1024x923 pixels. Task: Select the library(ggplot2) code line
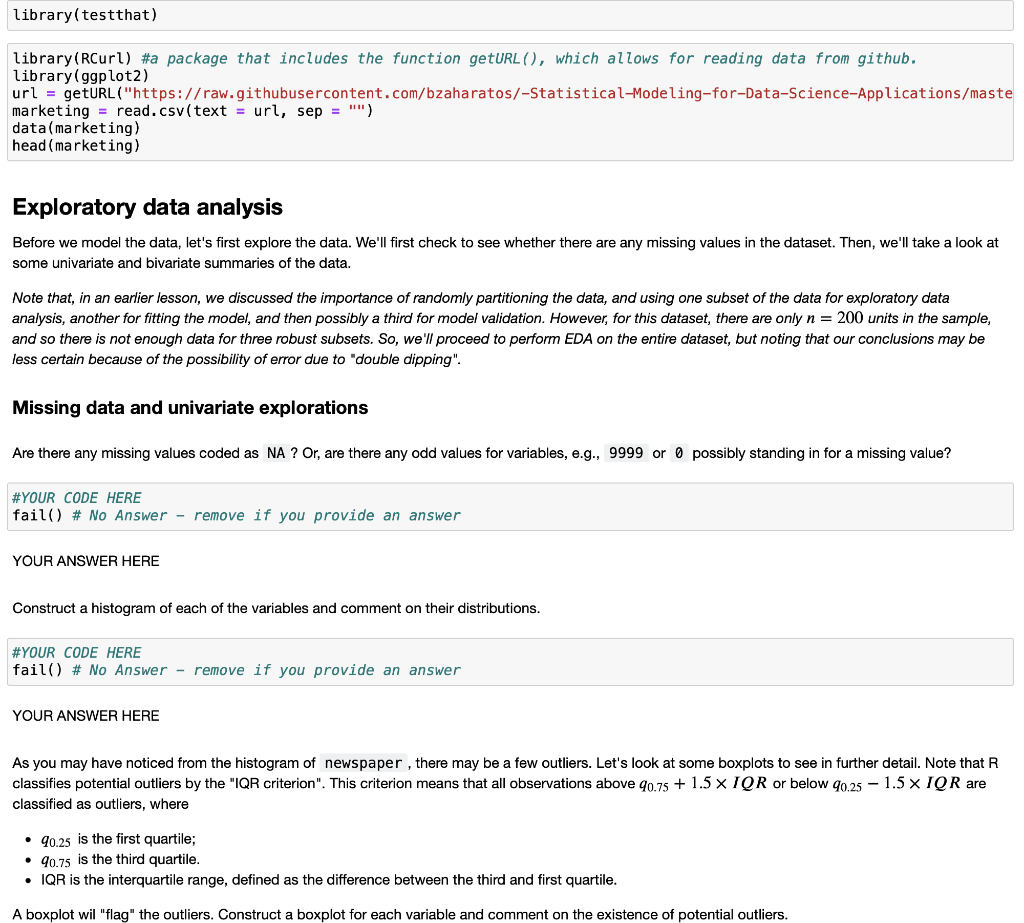pos(78,76)
